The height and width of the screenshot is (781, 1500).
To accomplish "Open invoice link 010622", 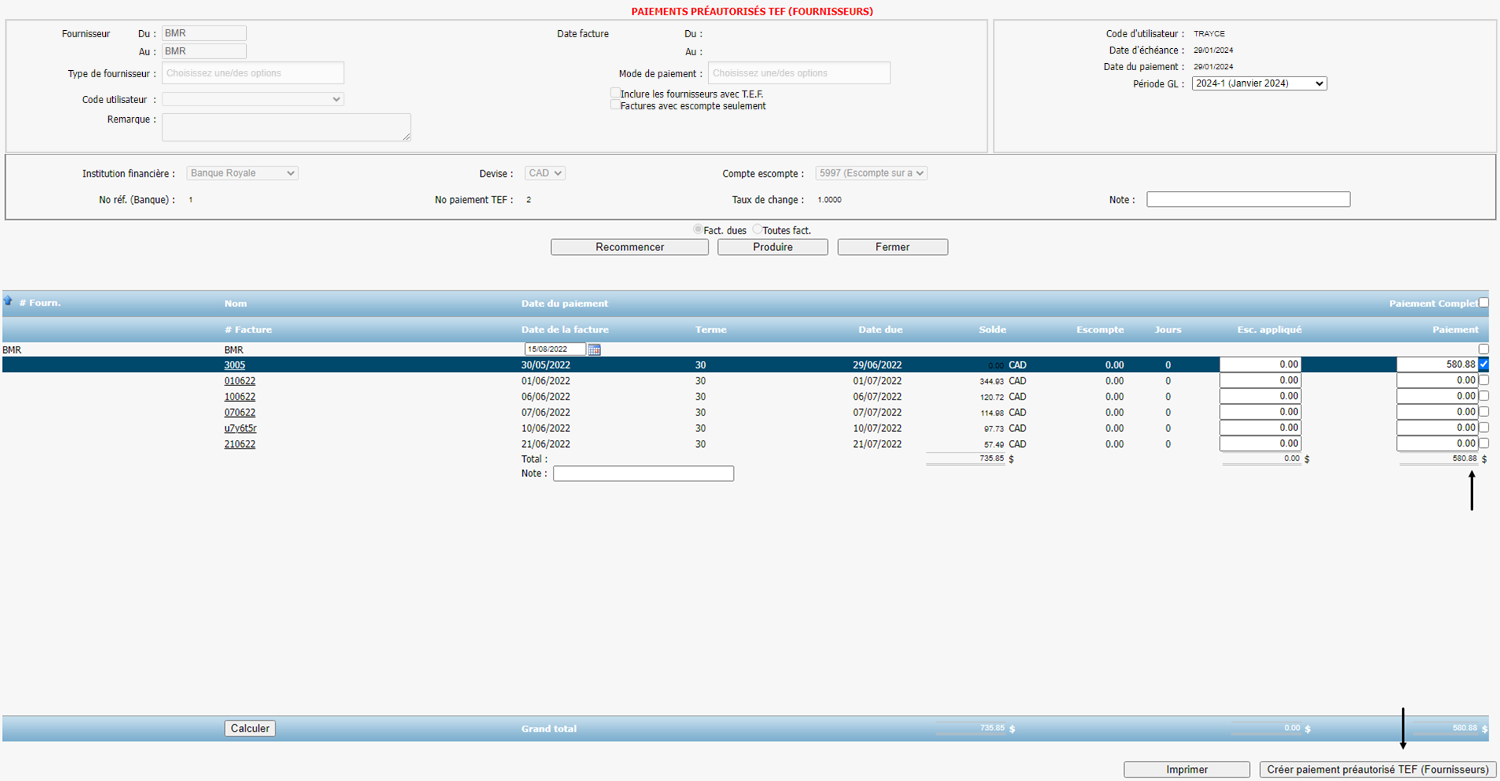I will (x=239, y=381).
